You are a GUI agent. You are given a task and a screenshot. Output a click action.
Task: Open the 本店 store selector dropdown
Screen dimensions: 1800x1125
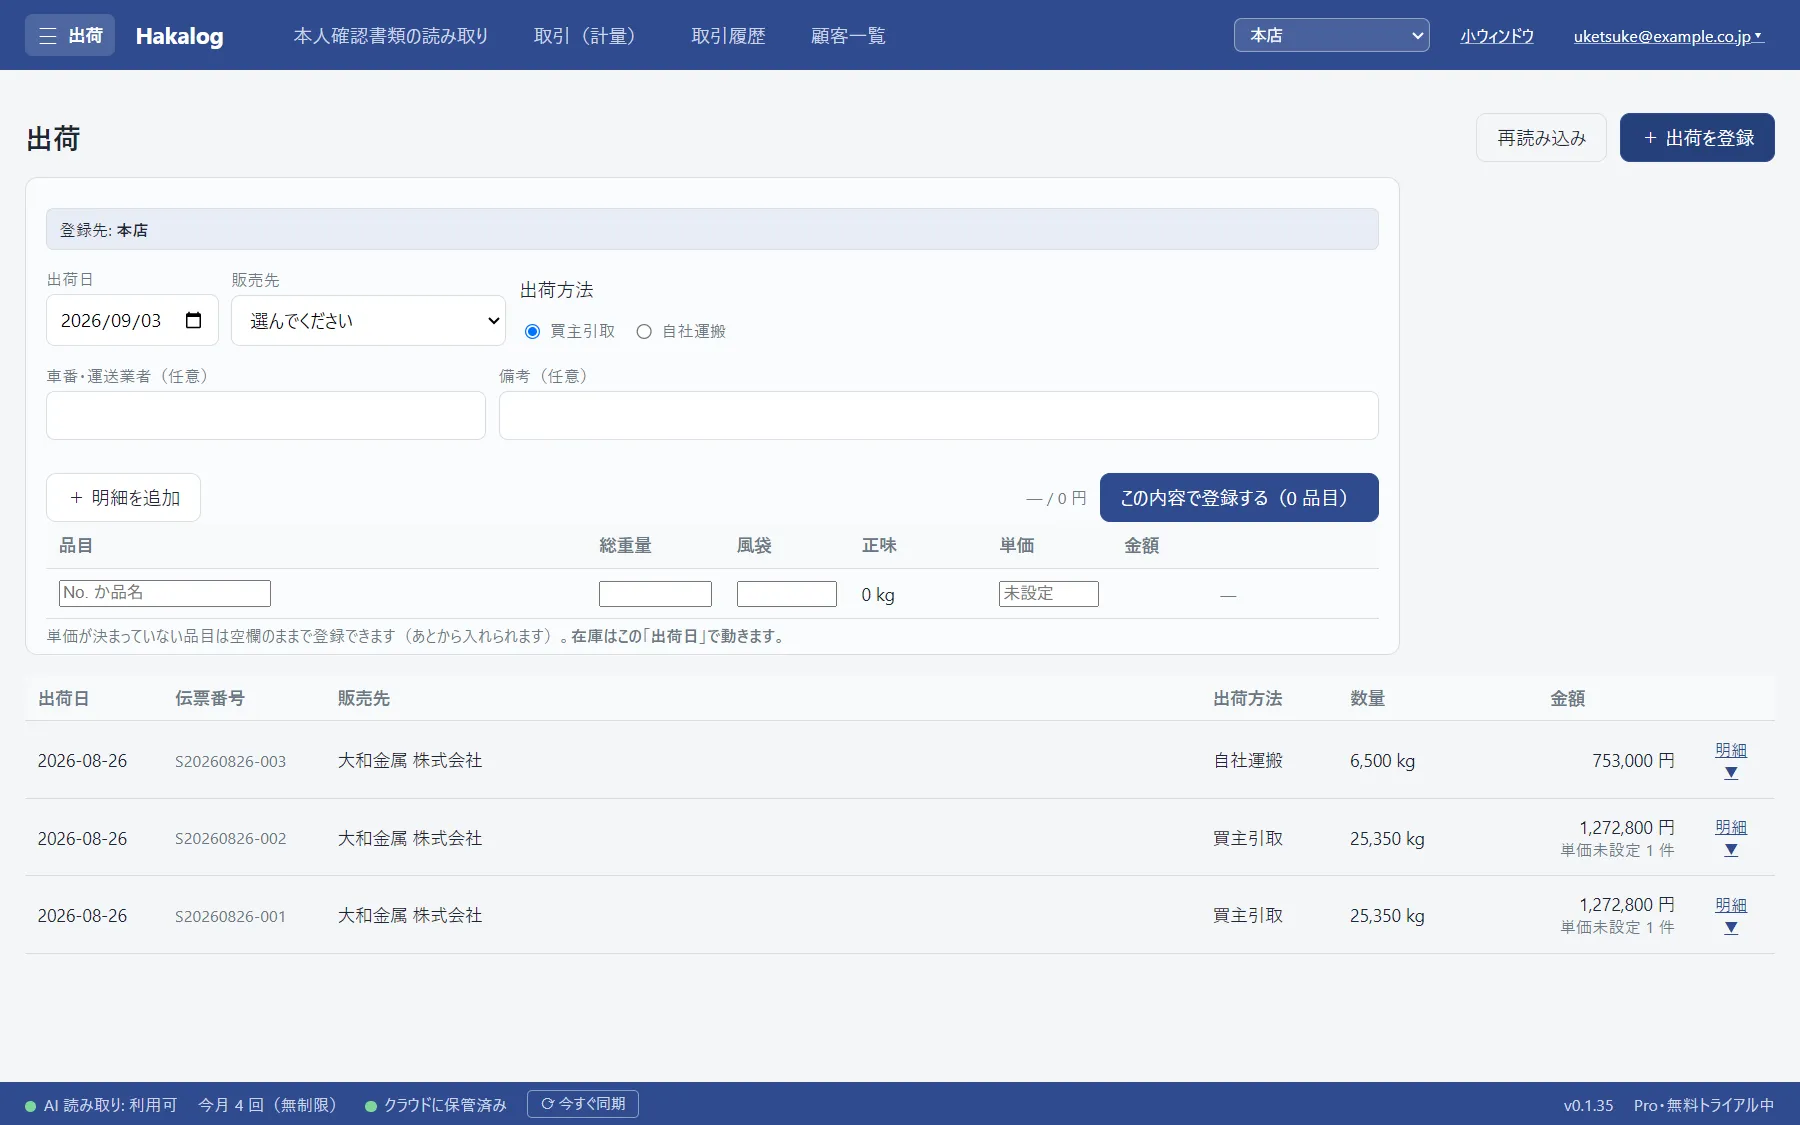point(1331,35)
